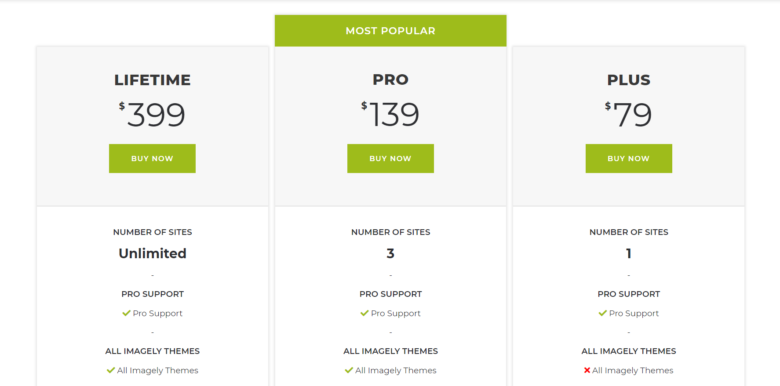Click green checkmark beside Lifetime Pro Support
Image resolution: width=780 pixels, height=386 pixels.
(x=126, y=313)
